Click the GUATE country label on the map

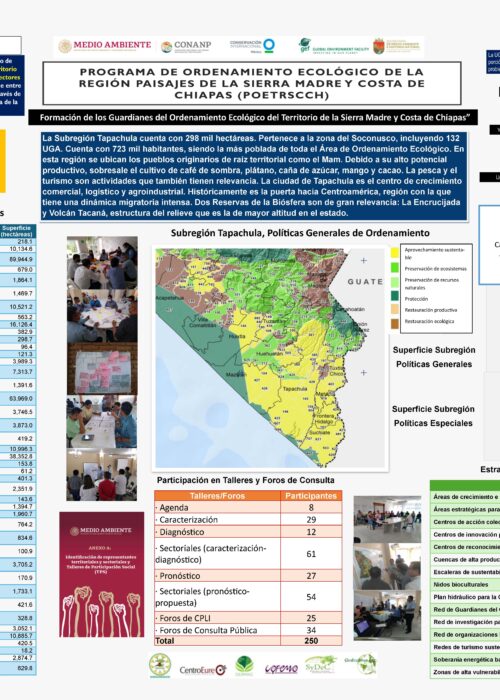coord(365,282)
